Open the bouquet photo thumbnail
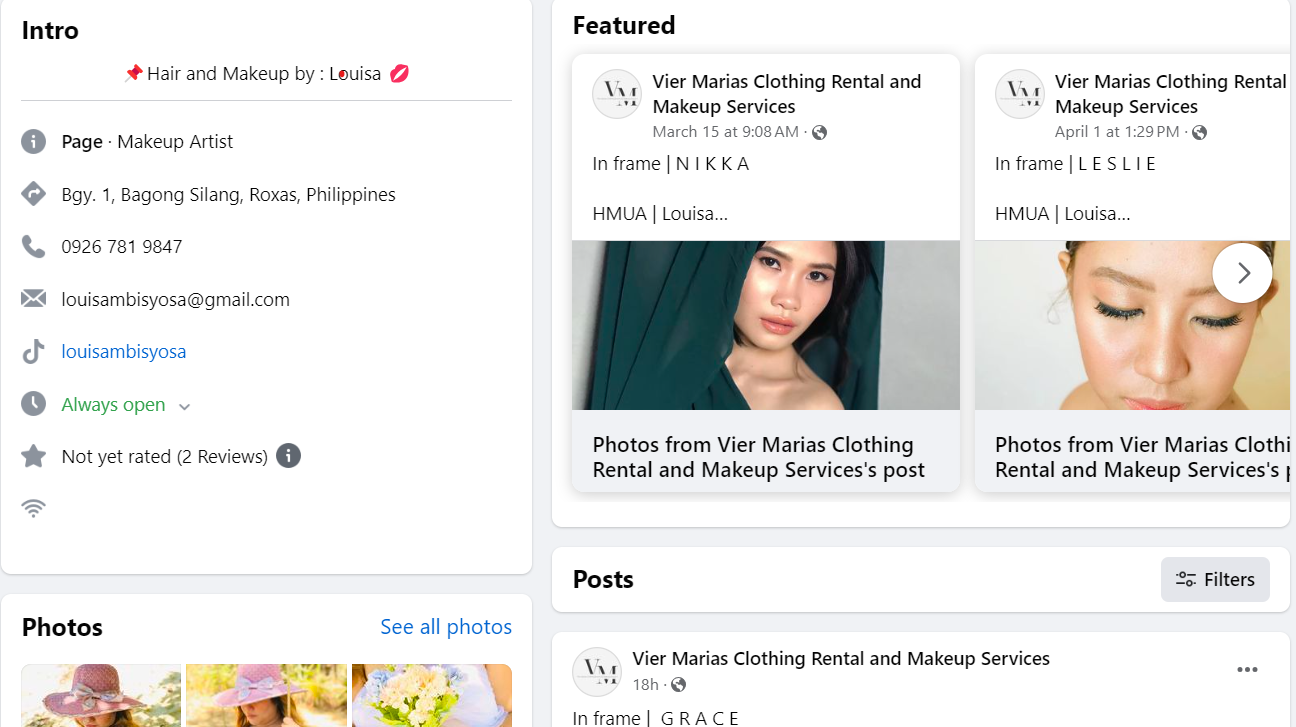 431,695
